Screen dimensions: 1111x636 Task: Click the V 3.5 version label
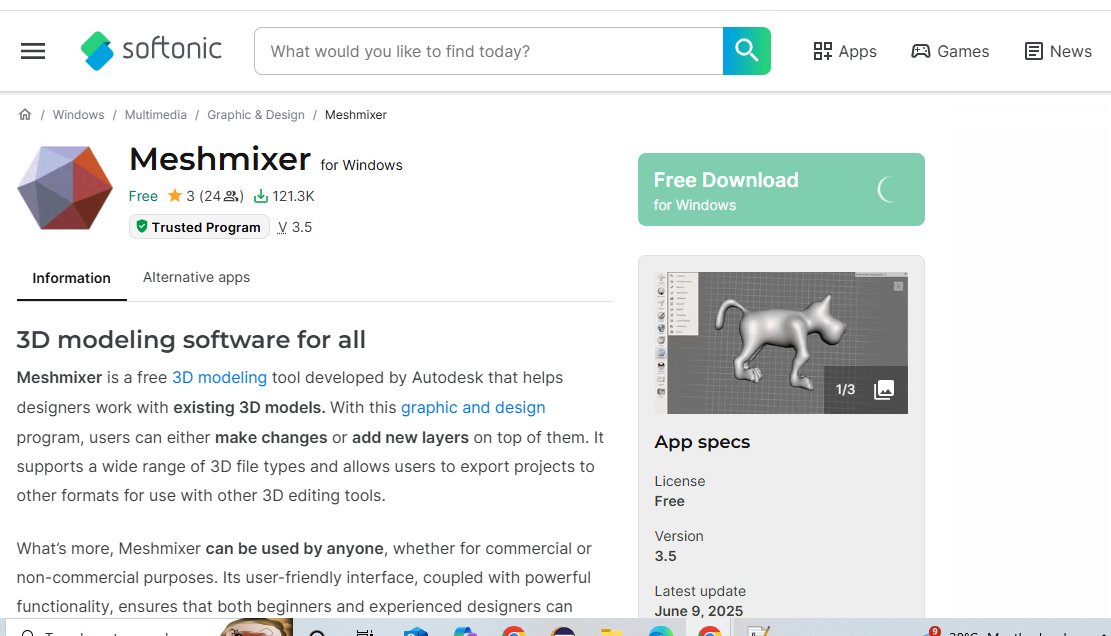[x=294, y=227]
